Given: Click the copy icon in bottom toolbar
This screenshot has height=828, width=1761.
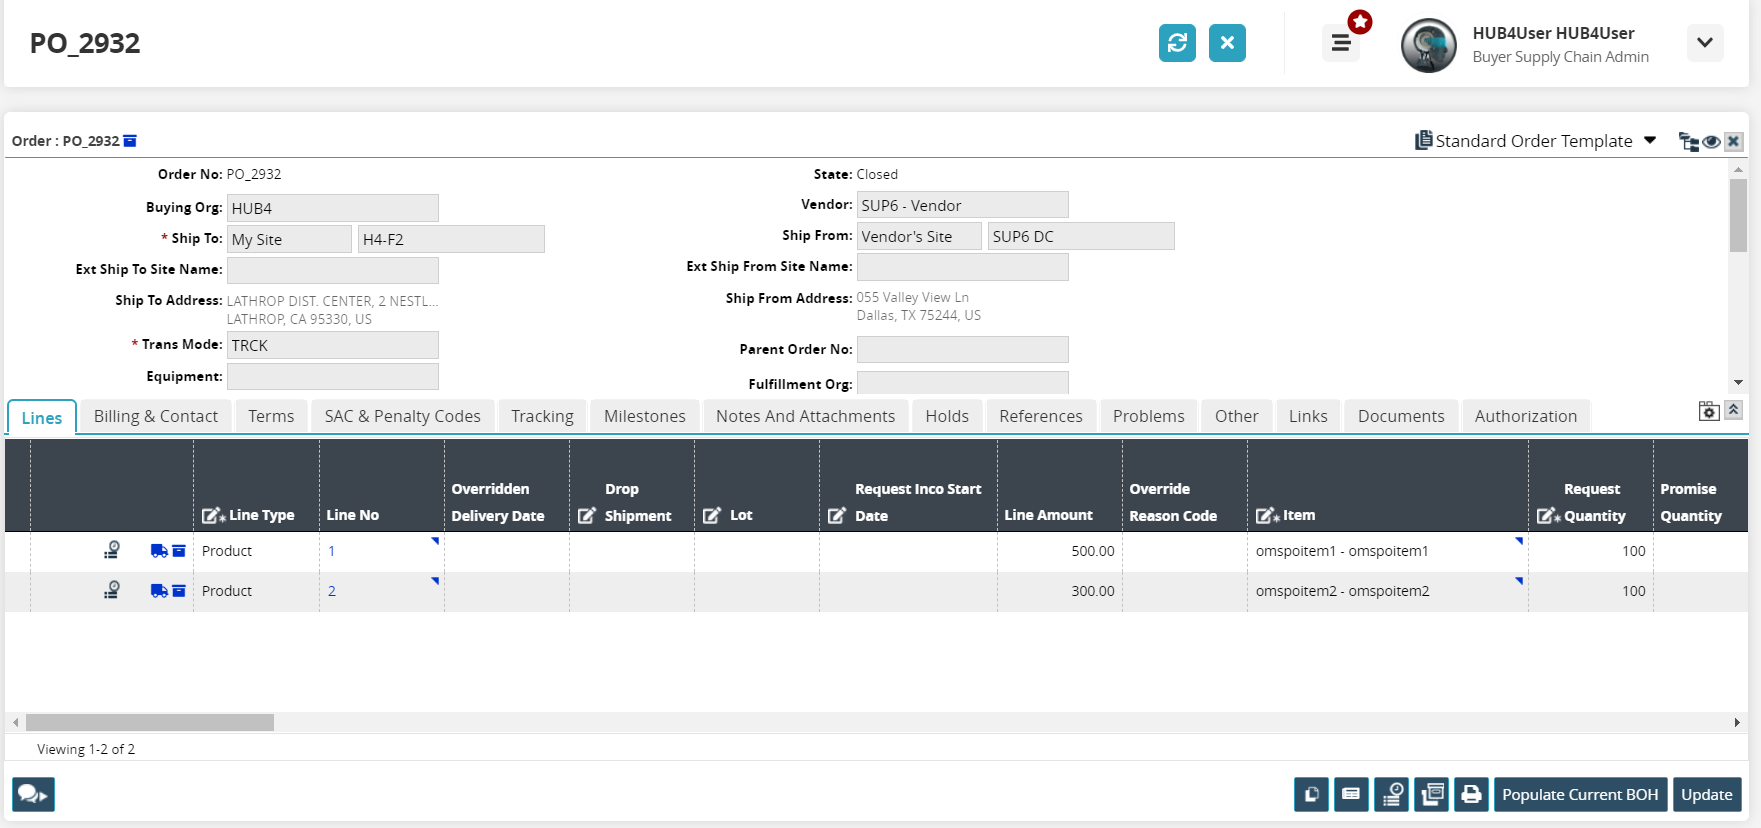Looking at the screenshot, I should click(x=1311, y=794).
